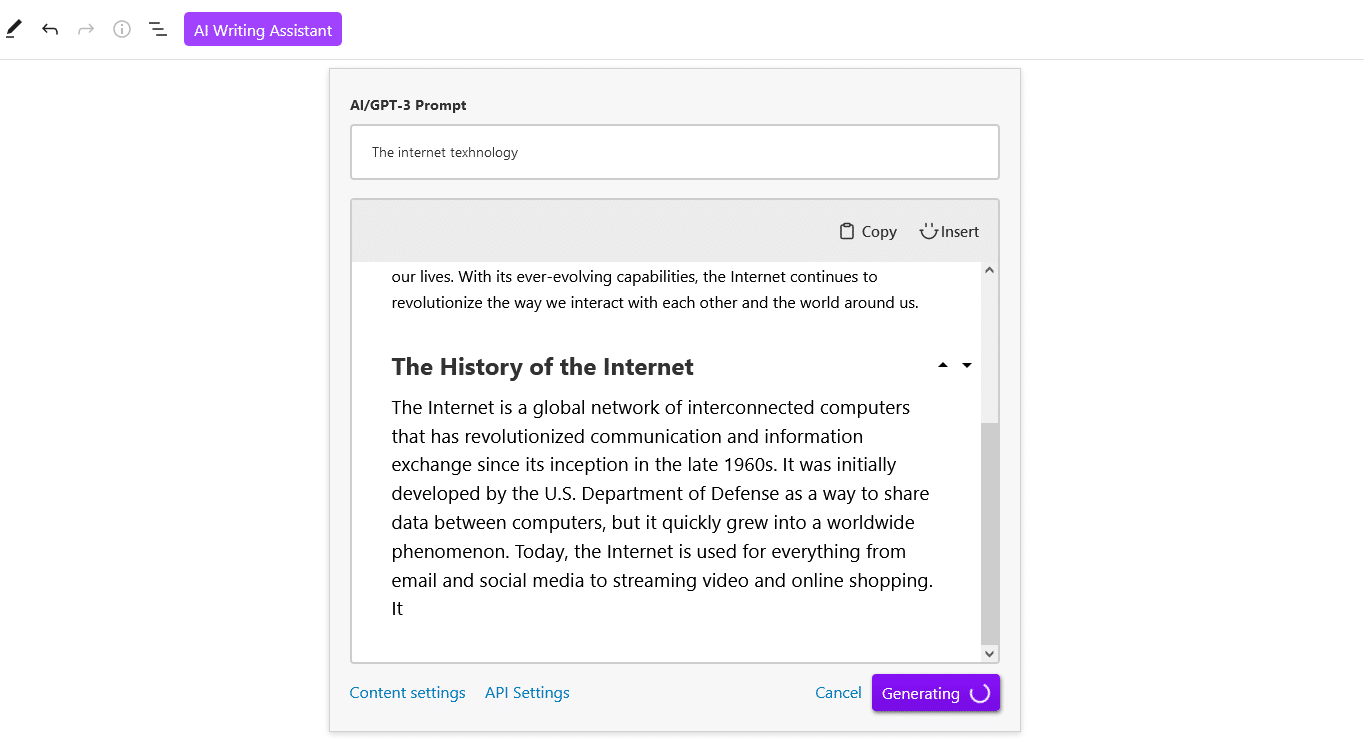Open API Settings
Screen dimensions: 1364x739
point(527,693)
